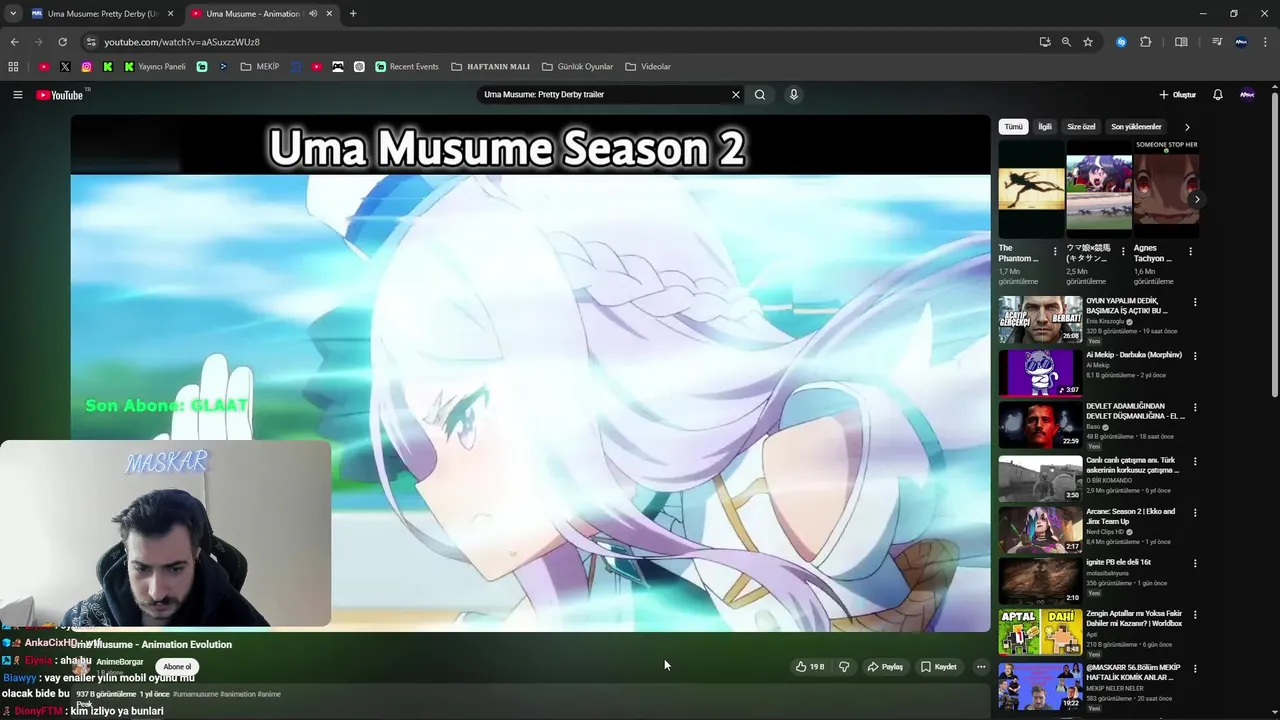Viewport: 1280px width, 720px height.
Task: Show more filter chips with the right arrow
Action: point(1187,127)
